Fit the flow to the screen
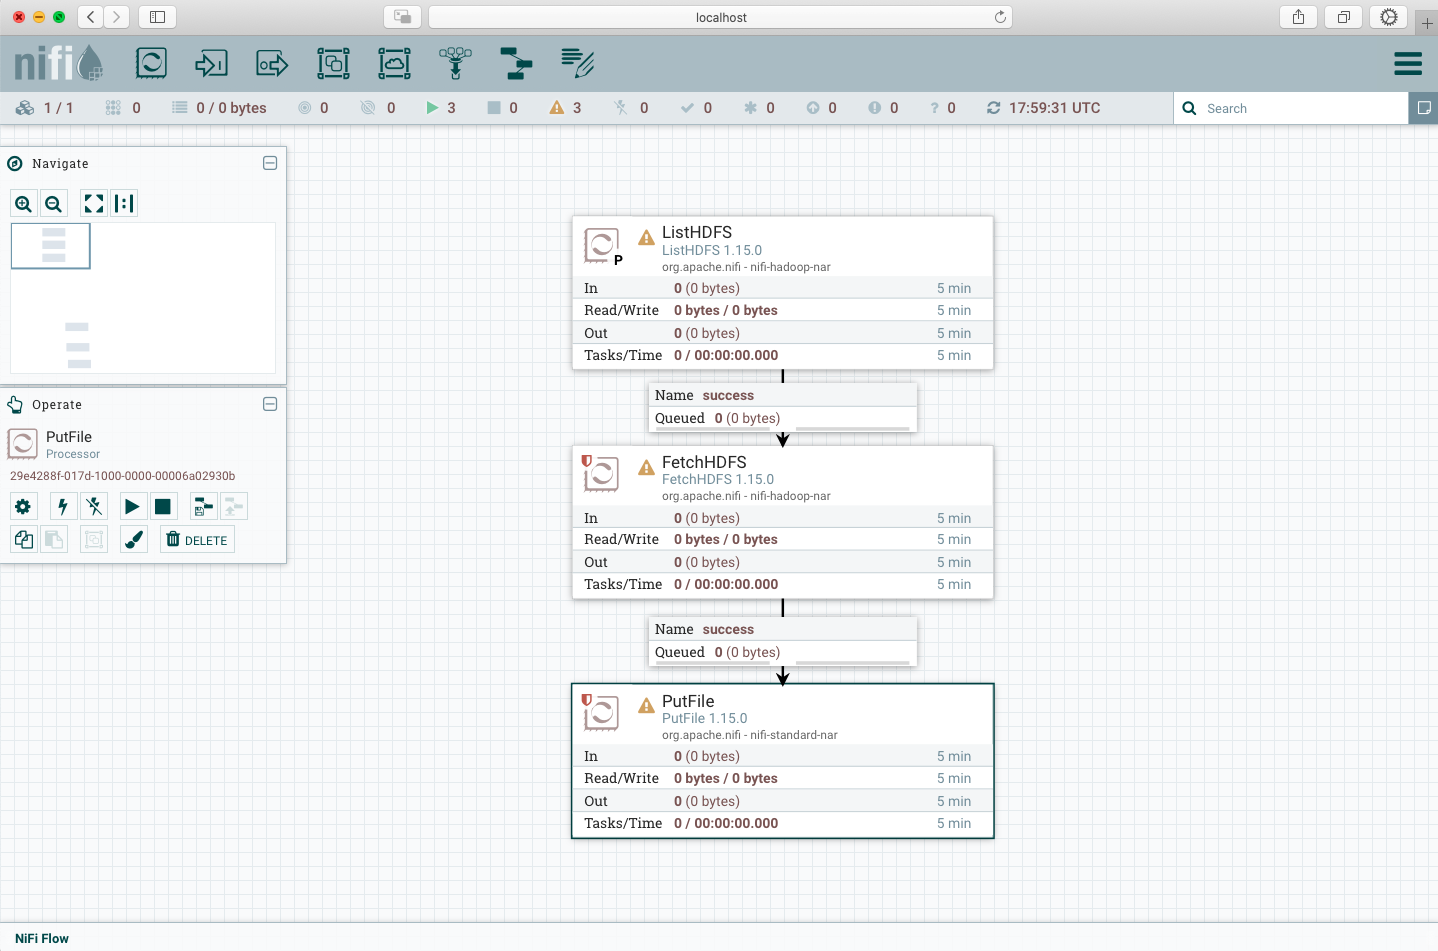The image size is (1438, 951). (x=94, y=204)
